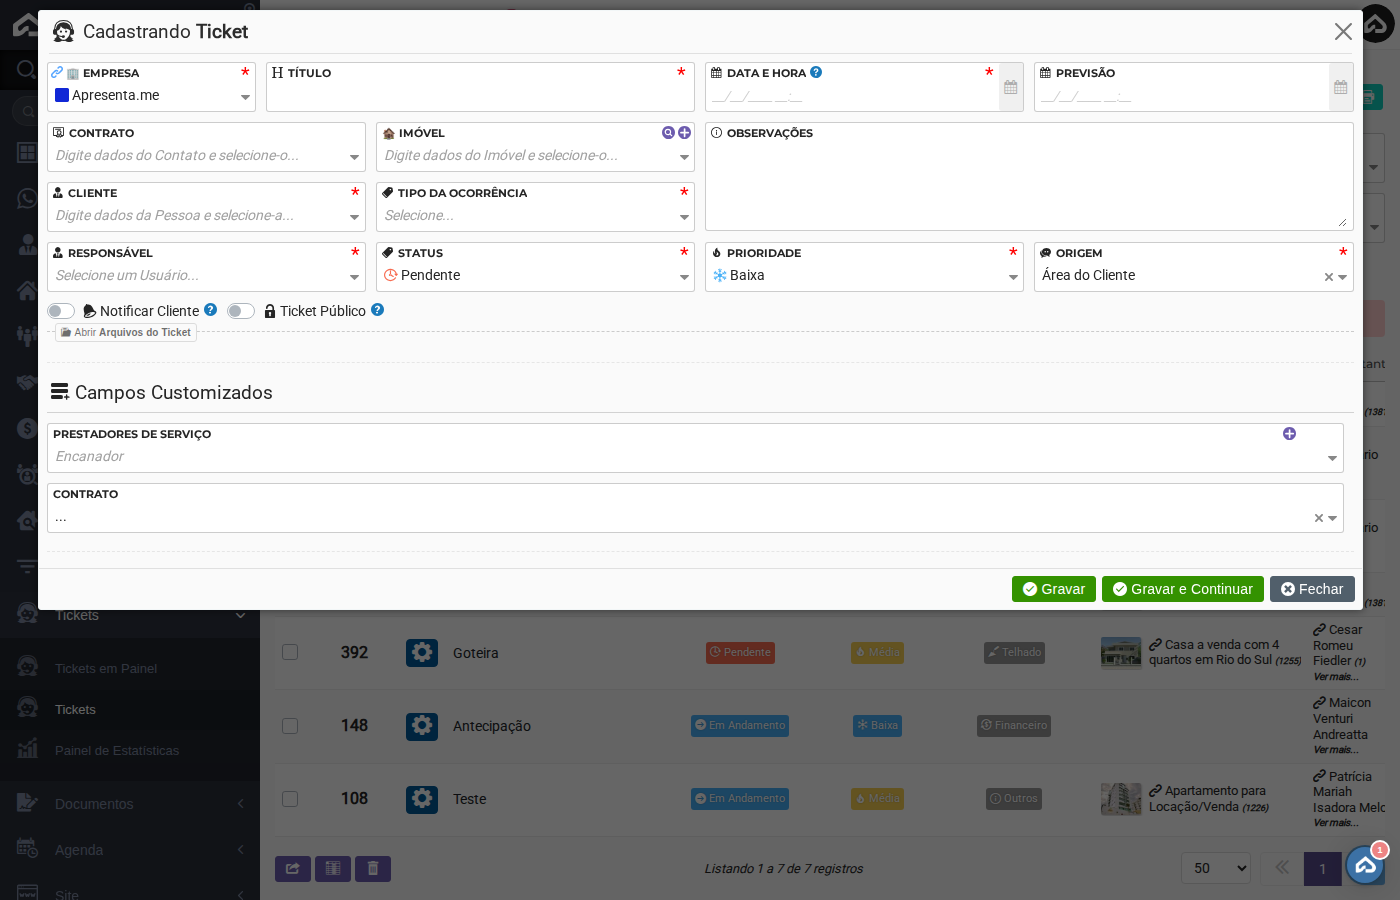Viewport: 1400px width, 900px height.
Task: Click the Data e Hora help icon
Action: click(x=816, y=72)
